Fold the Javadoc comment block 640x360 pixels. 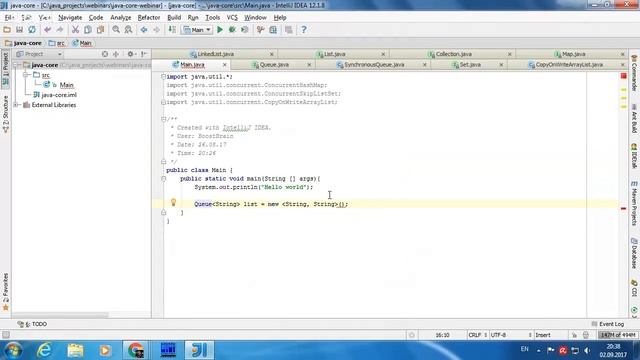(x=163, y=119)
